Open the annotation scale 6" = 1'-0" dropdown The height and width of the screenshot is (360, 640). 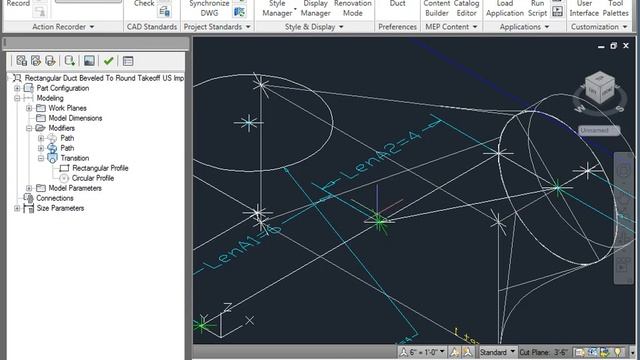tap(442, 351)
